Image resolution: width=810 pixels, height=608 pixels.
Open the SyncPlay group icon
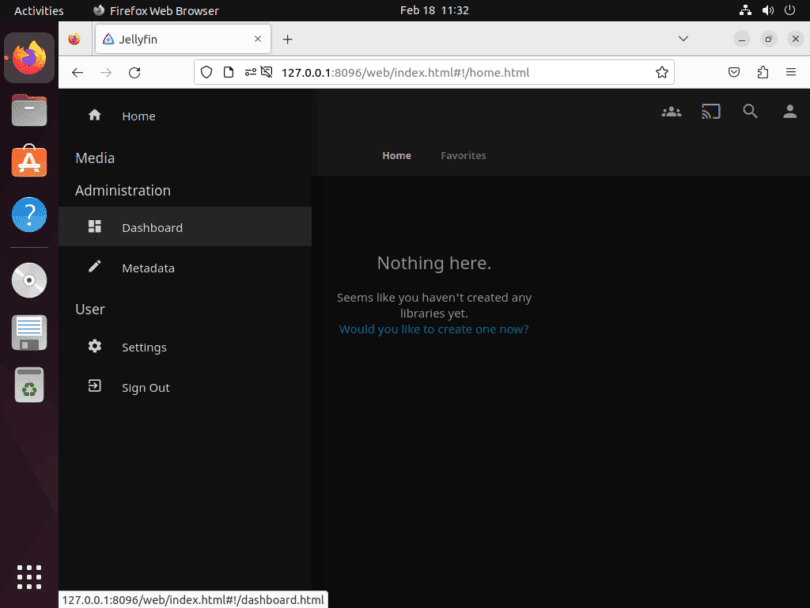click(671, 111)
